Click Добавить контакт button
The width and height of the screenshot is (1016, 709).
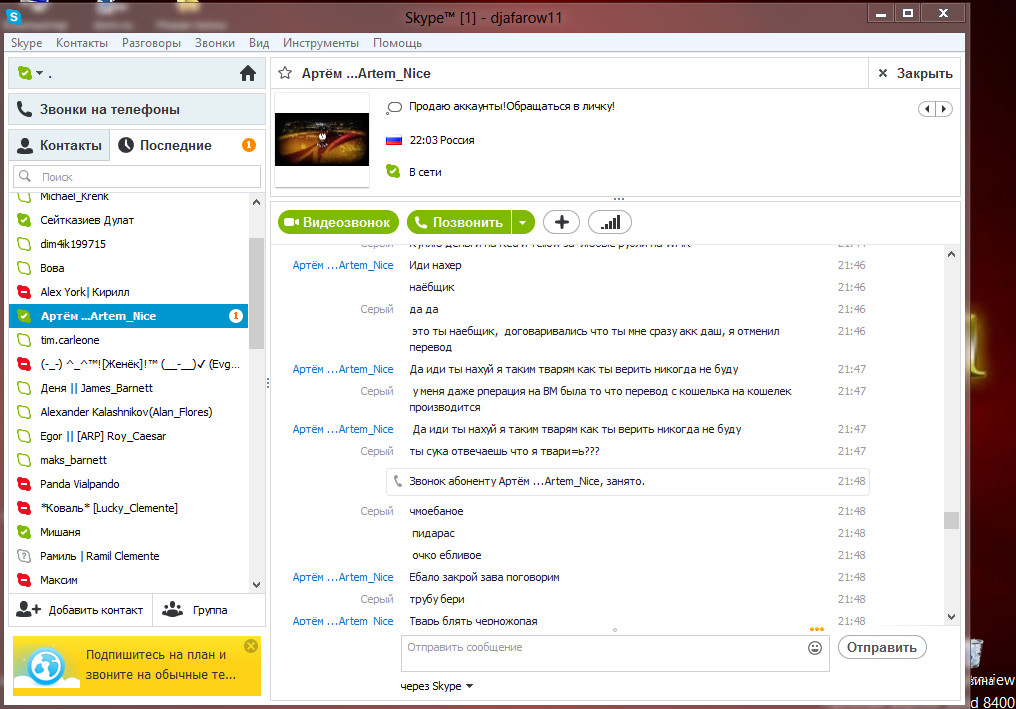tap(80, 610)
